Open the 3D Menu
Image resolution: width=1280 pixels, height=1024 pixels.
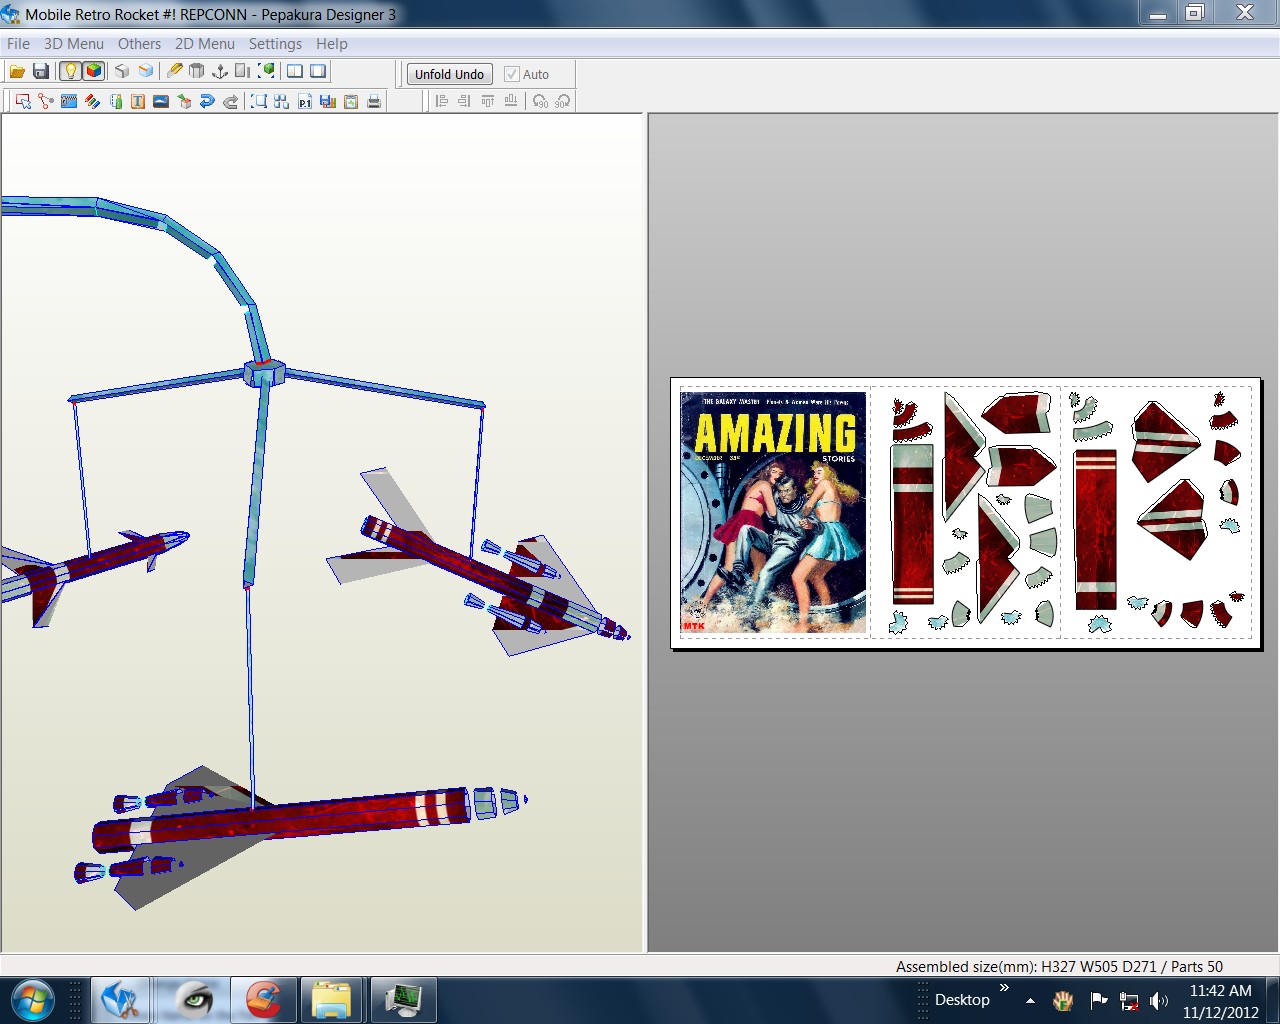pyautogui.click(x=72, y=44)
